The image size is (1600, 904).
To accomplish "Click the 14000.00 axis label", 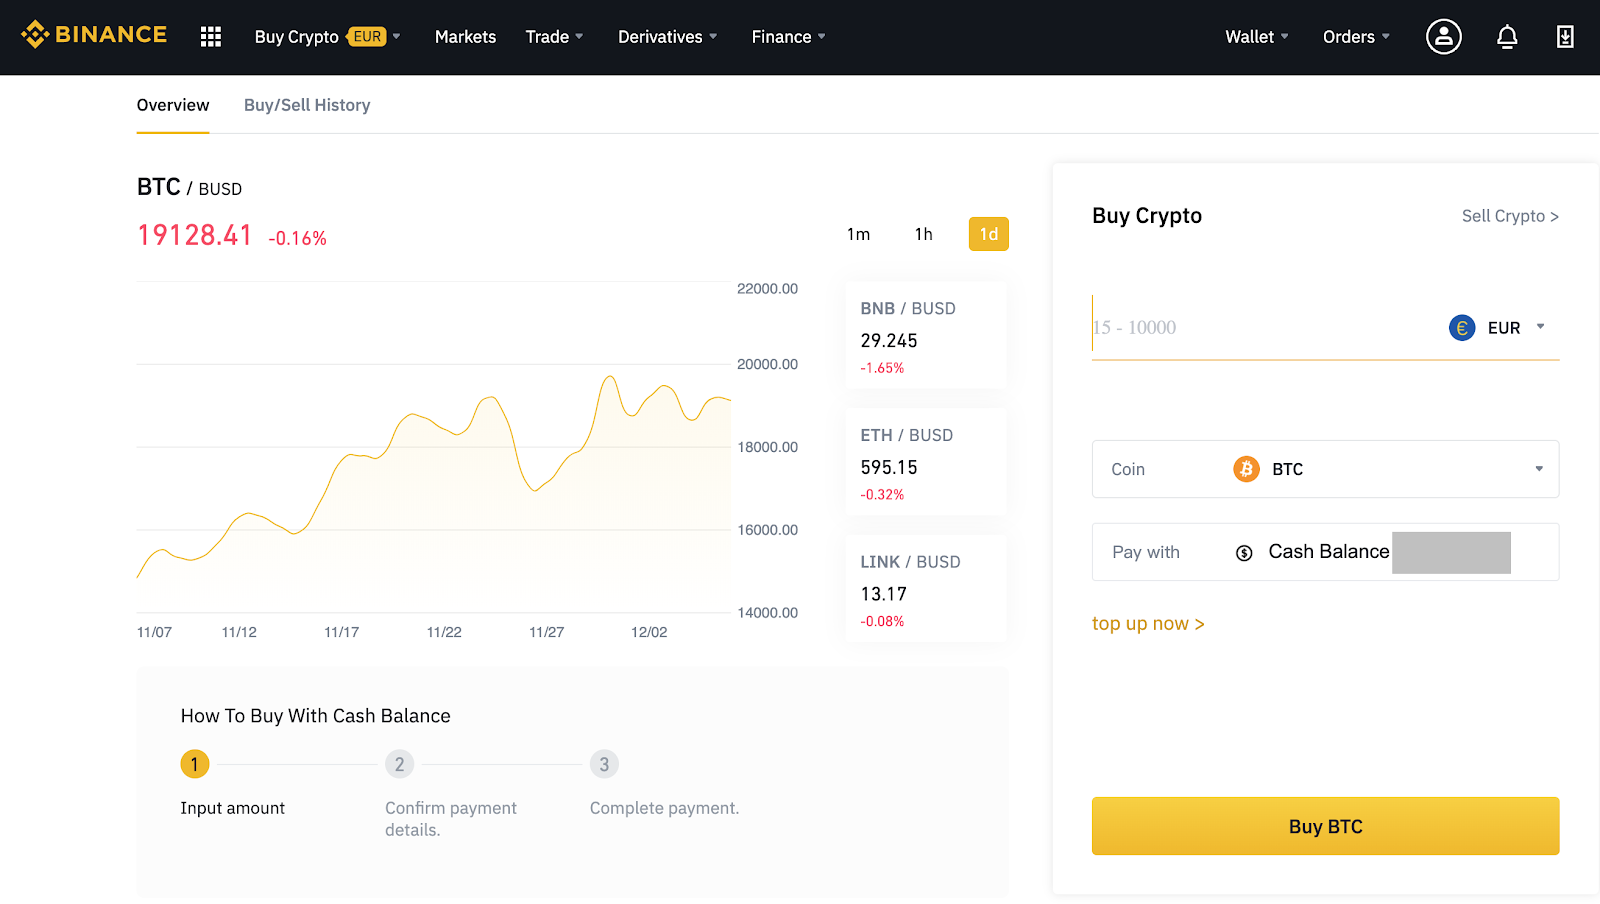I will [767, 613].
